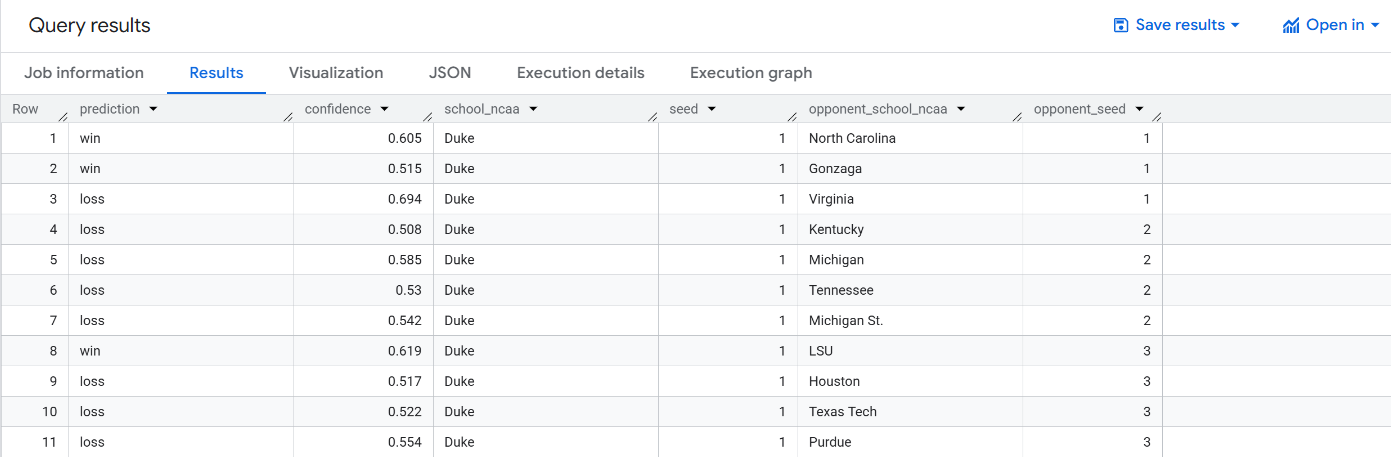Click confidence value 0.619
The width and height of the screenshot is (1391, 457).
tap(405, 351)
